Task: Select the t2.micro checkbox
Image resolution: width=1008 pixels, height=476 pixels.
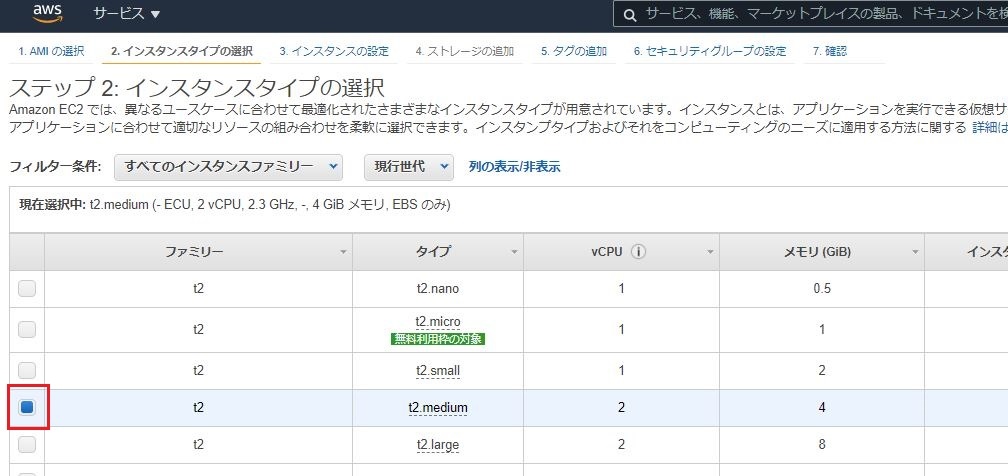Action: 27,329
